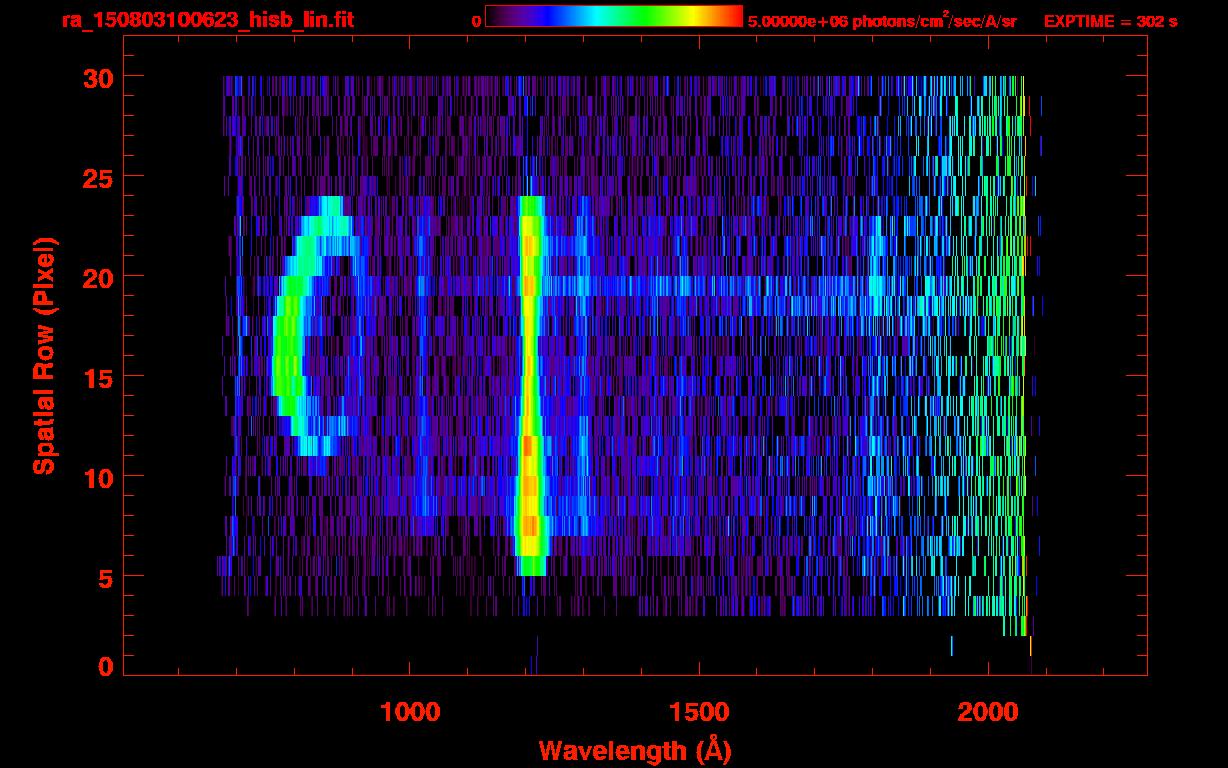Click the 1500 wavelength tick label
The image size is (1228, 768).
pos(698,711)
